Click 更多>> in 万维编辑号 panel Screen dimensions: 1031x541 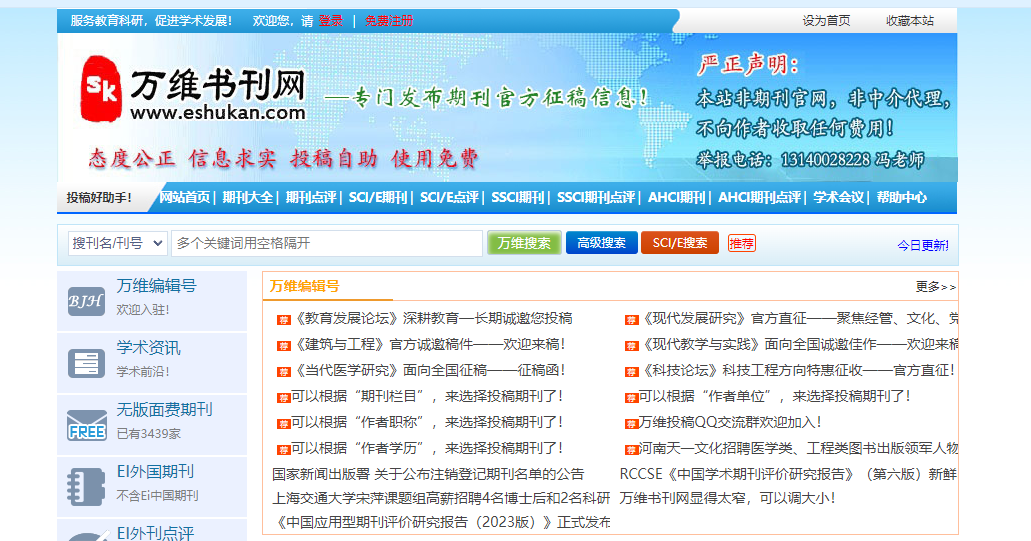pyautogui.click(x=936, y=287)
